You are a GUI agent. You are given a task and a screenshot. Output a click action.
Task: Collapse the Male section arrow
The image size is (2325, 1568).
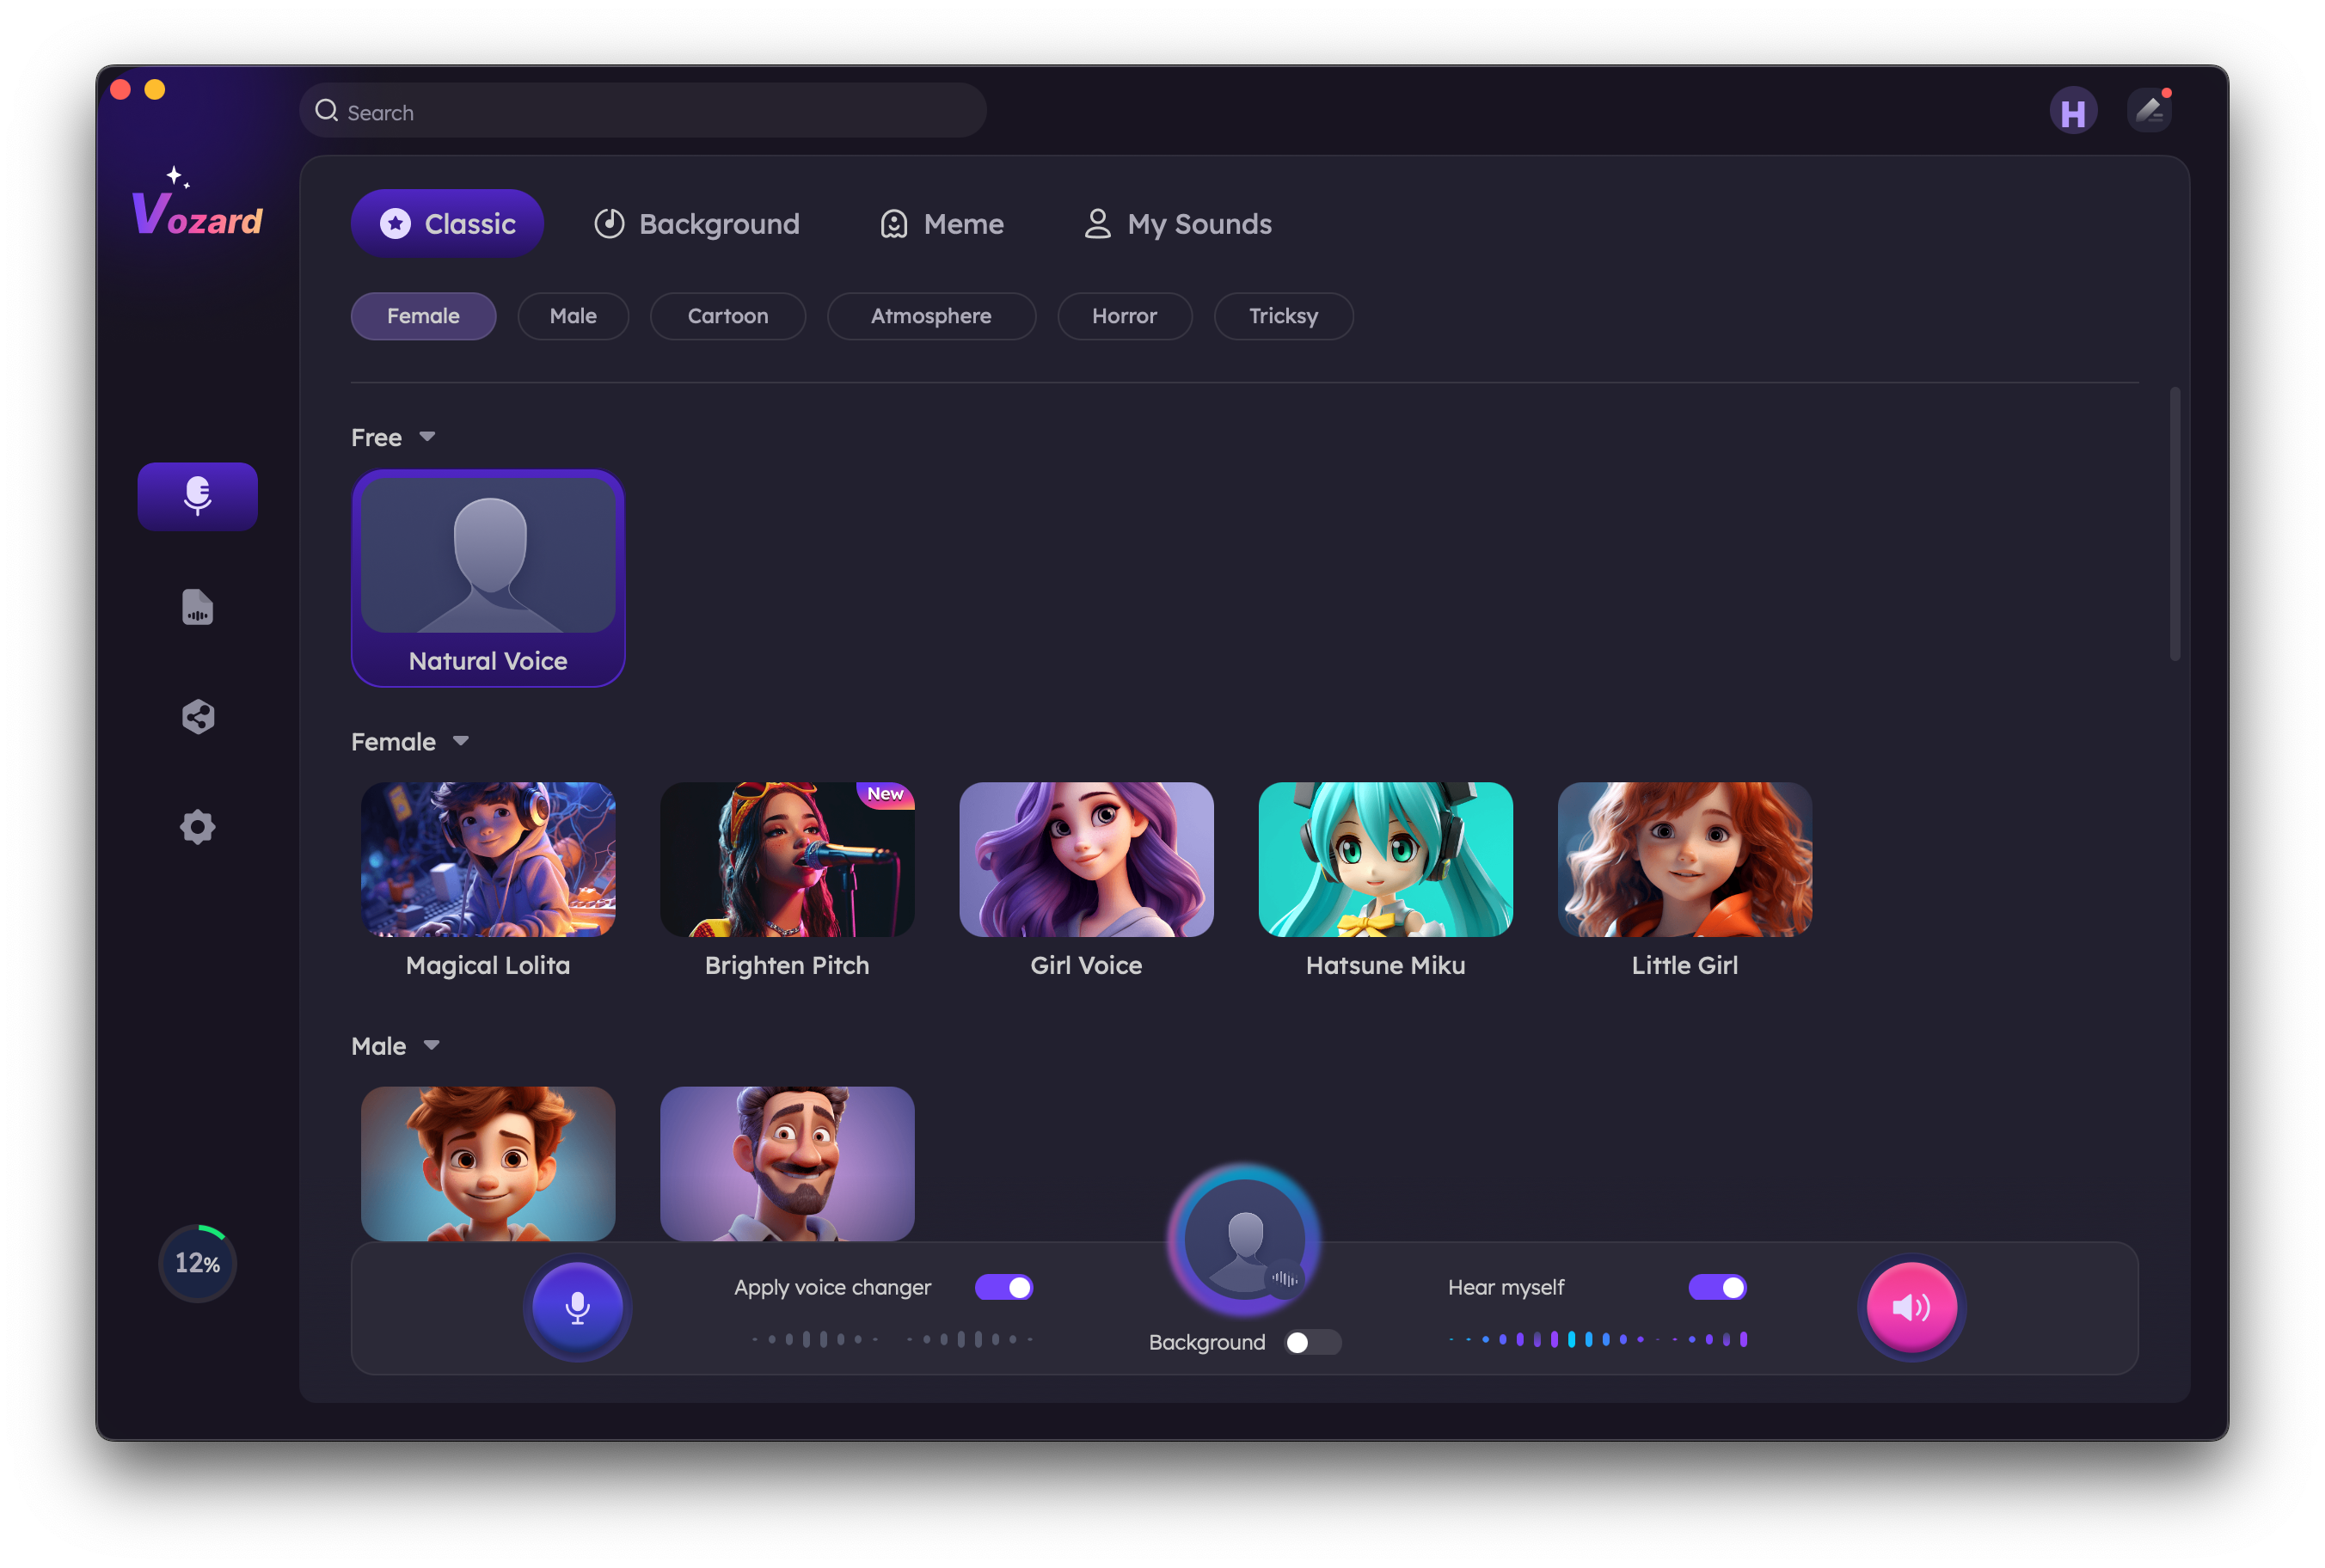(431, 1045)
